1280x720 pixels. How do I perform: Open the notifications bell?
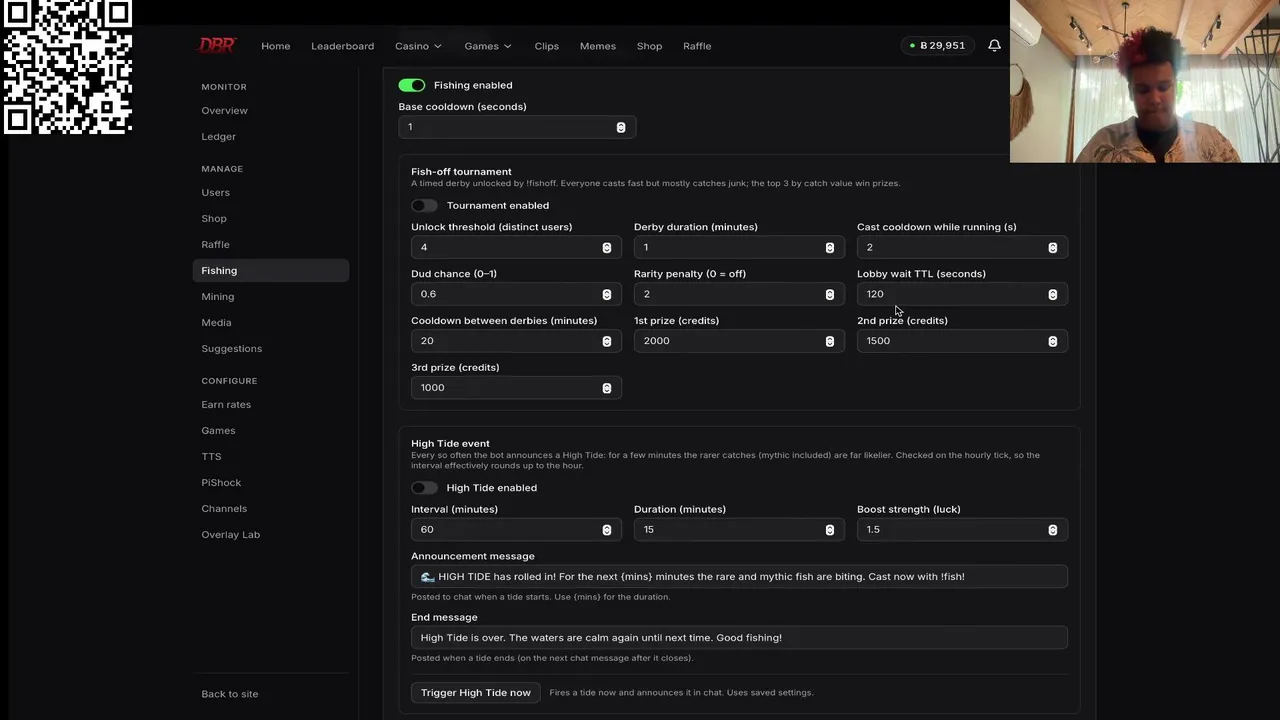coord(994,45)
